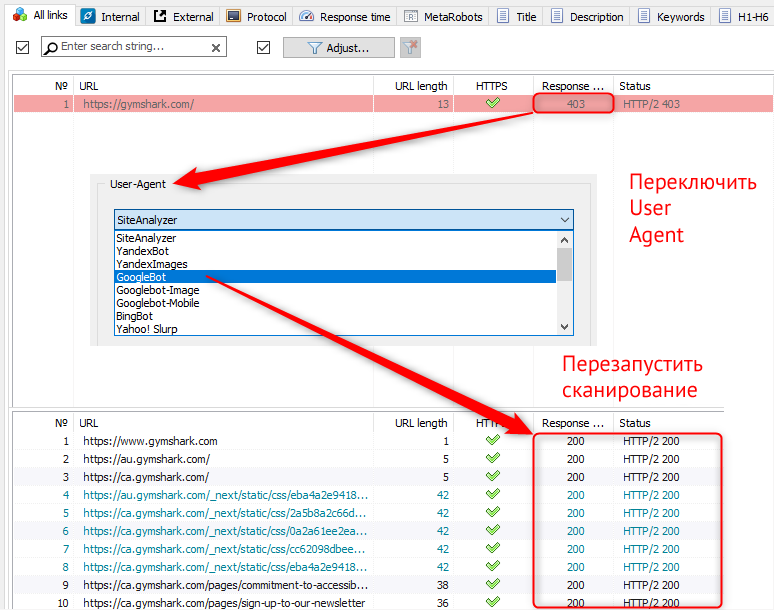This screenshot has height=610, width=774.
Task: Select BingBot in the User-Agent list
Action: (335, 316)
